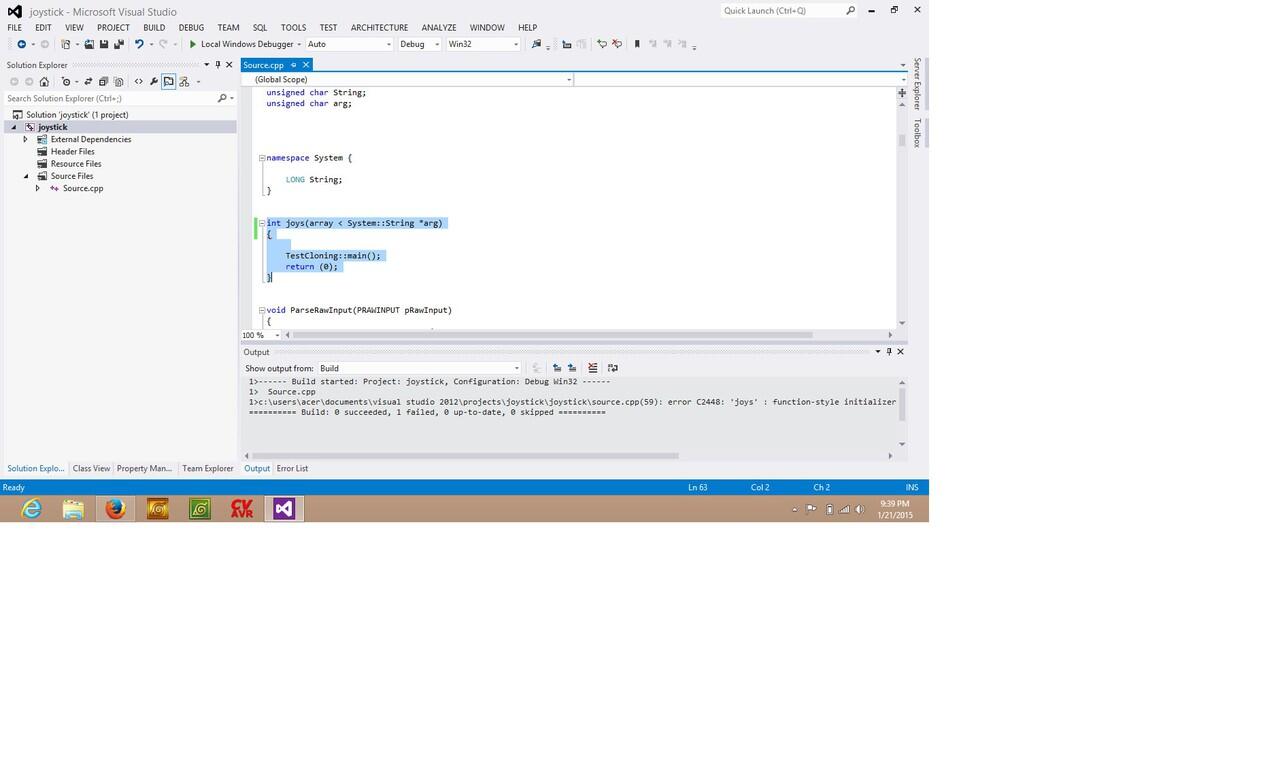Click Go to Previous Message icon in Output
The height and width of the screenshot is (782, 1280).
pyautogui.click(x=557, y=368)
